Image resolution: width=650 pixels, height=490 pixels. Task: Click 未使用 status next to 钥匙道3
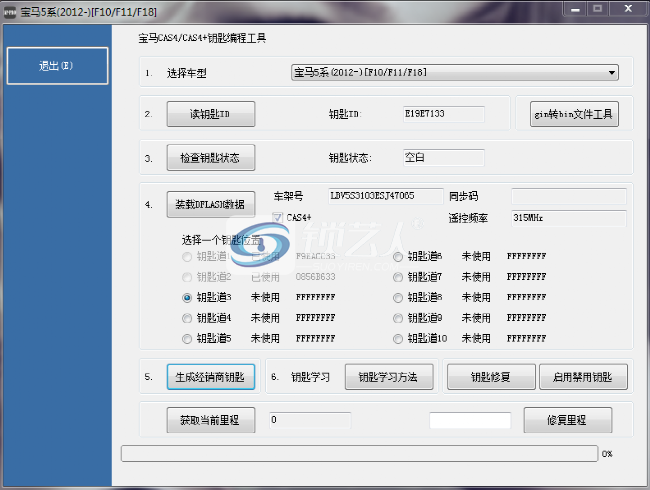(x=265, y=298)
